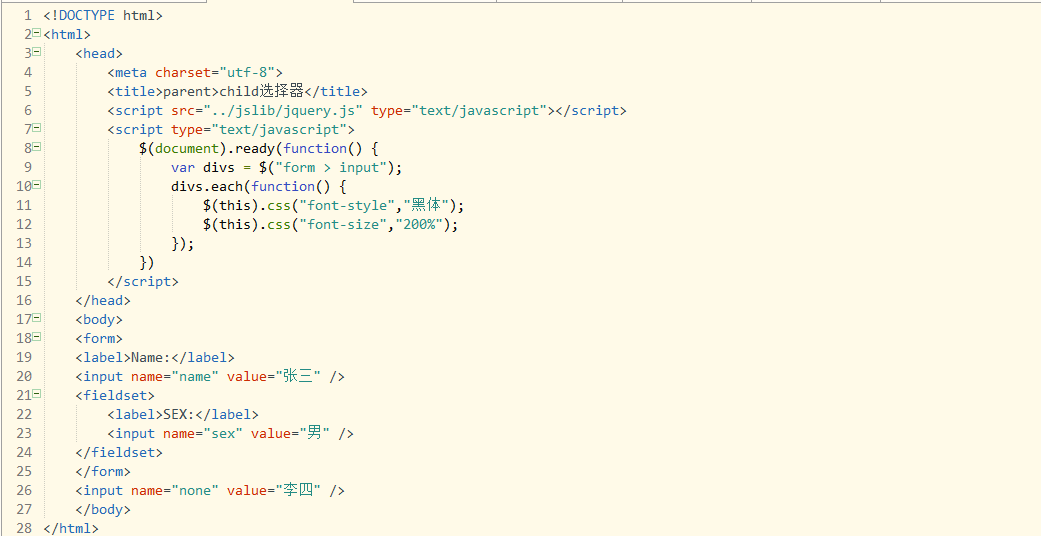Click the "font-style" string on line 11
Image resolution: width=1041 pixels, height=536 pixels.
coord(347,205)
